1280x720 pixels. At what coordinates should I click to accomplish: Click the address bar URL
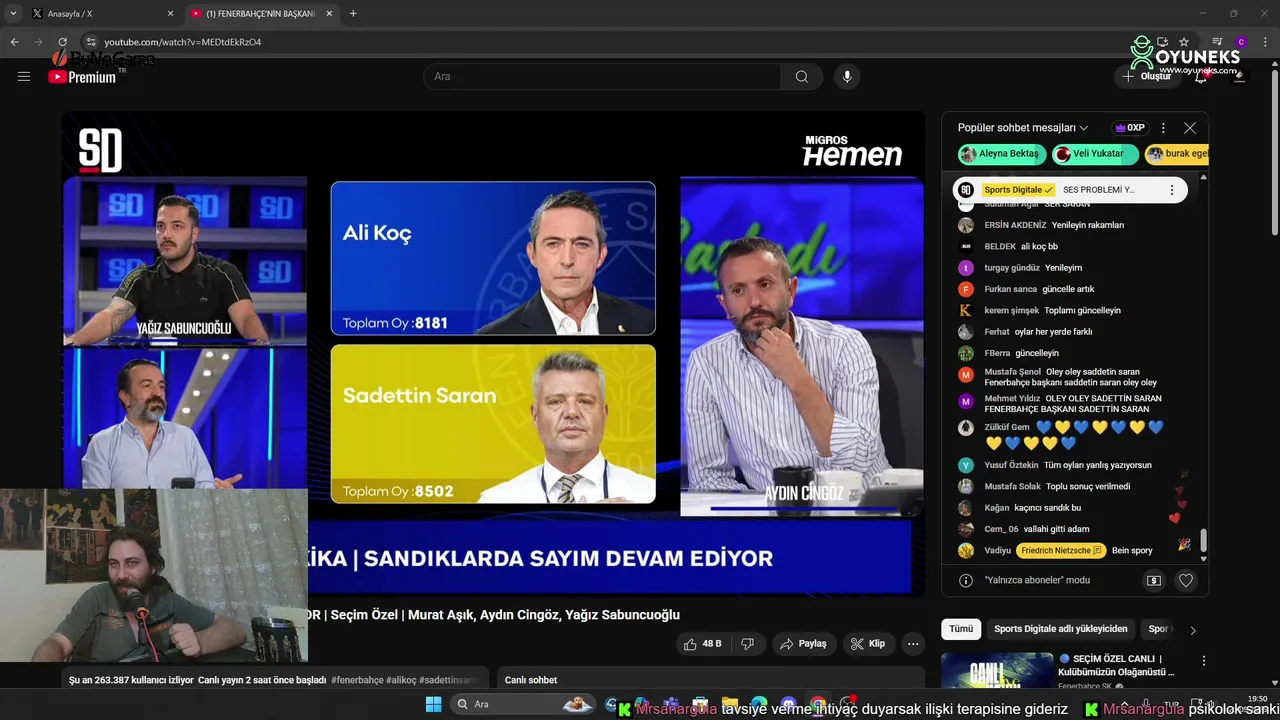(182, 42)
